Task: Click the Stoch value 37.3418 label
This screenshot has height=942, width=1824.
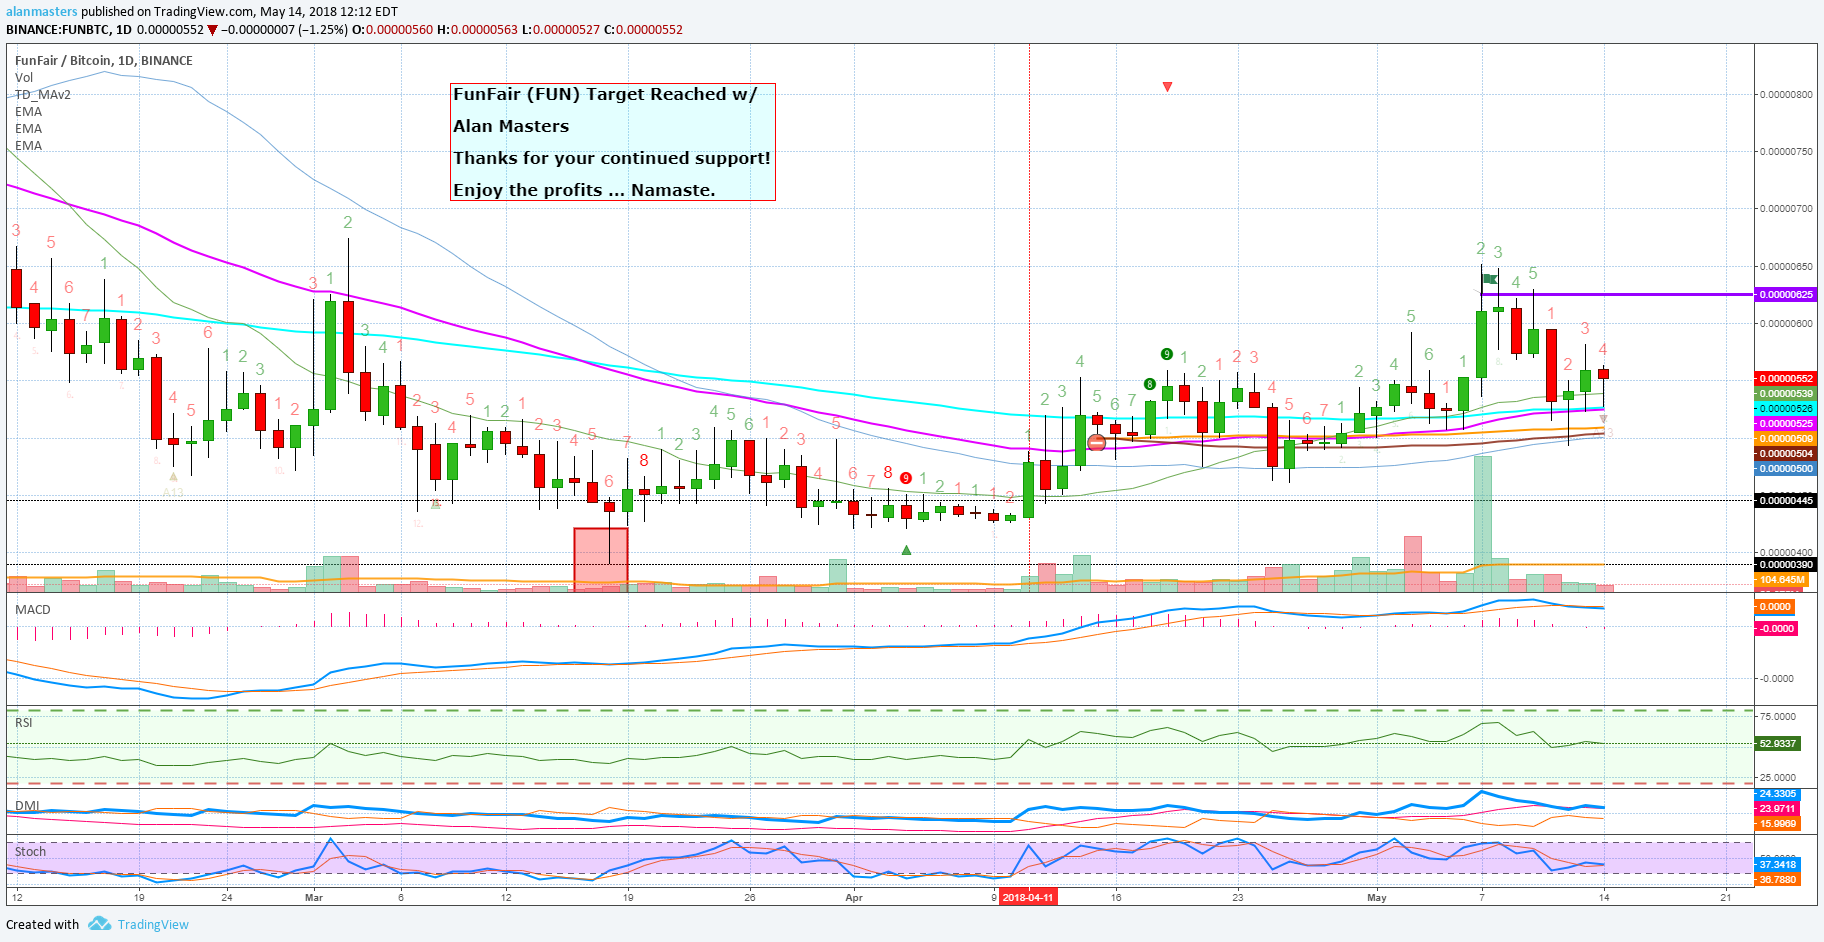Action: [x=1778, y=865]
